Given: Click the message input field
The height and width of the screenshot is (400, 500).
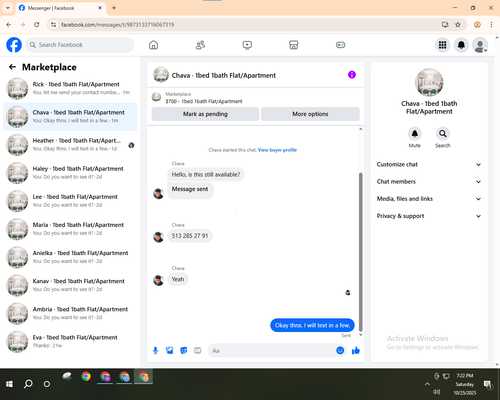Looking at the screenshot, I should [x=272, y=350].
